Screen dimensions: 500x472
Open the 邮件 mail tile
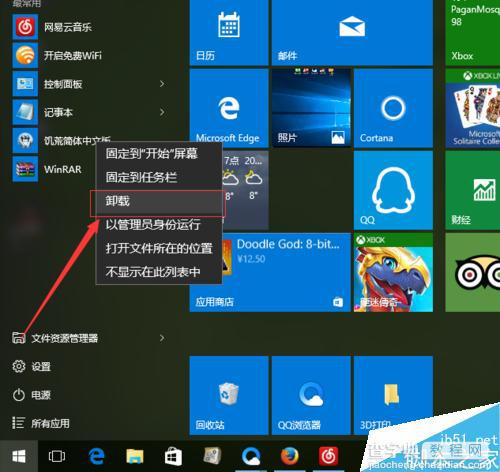[x=352, y=32]
